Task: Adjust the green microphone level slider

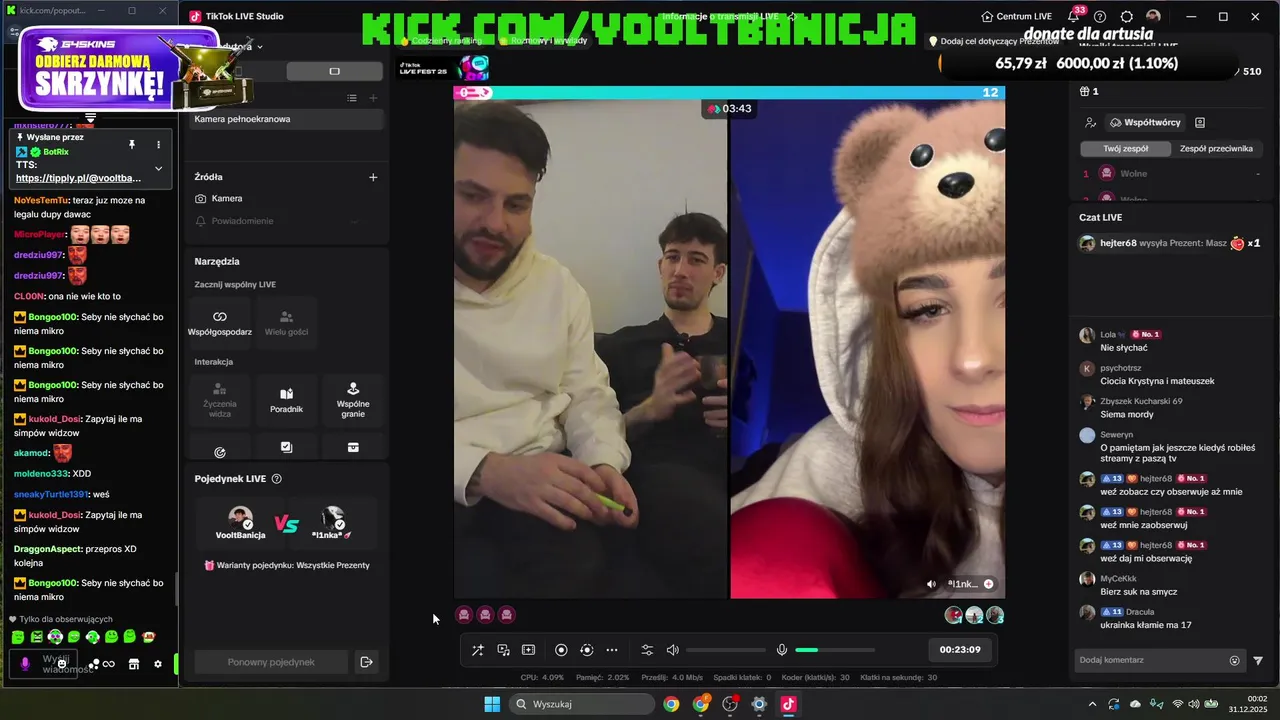Action: point(835,650)
